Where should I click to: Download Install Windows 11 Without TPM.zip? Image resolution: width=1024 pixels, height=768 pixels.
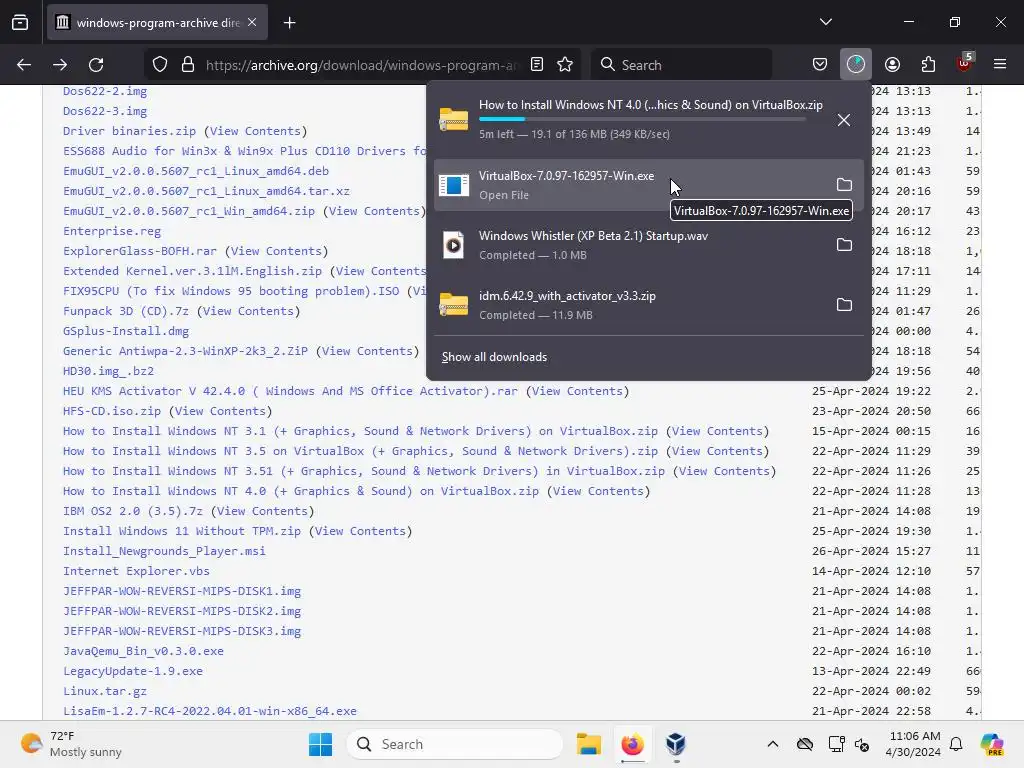pos(182,531)
